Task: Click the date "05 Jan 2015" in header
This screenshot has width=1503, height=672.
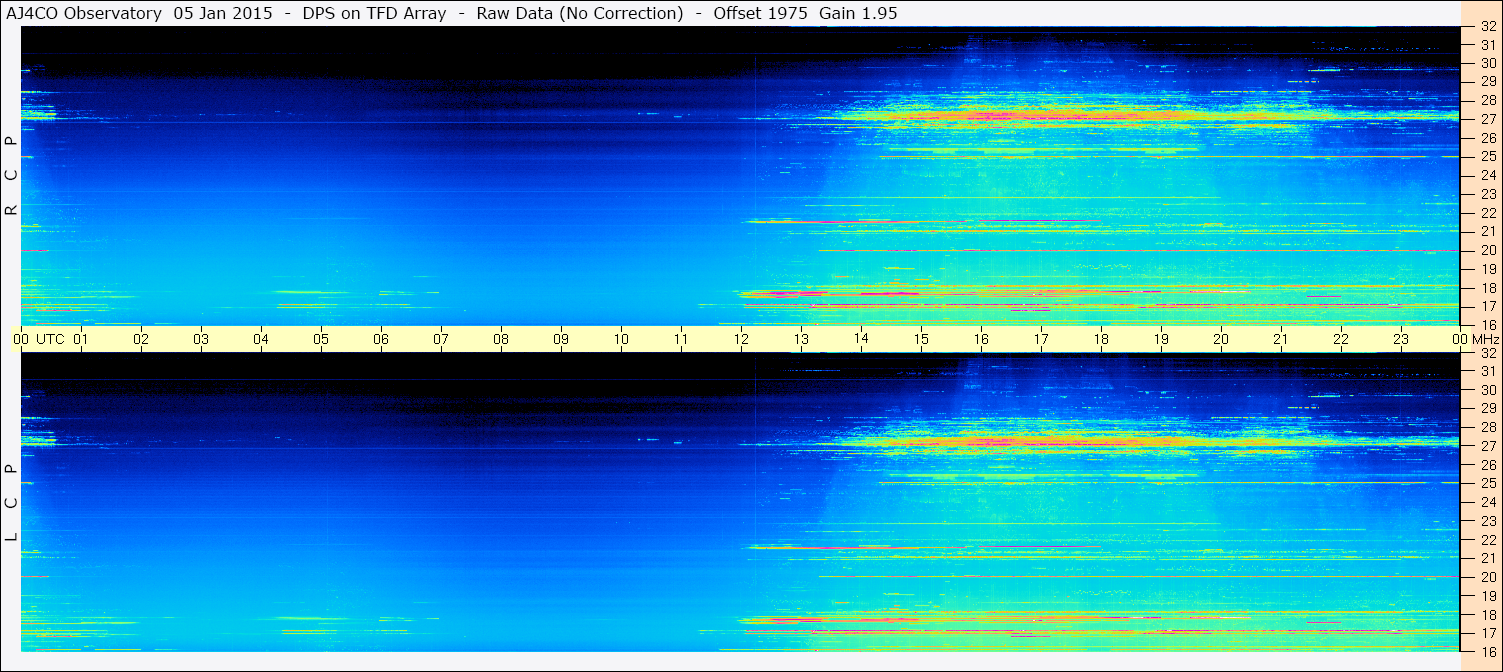Action: (x=221, y=14)
